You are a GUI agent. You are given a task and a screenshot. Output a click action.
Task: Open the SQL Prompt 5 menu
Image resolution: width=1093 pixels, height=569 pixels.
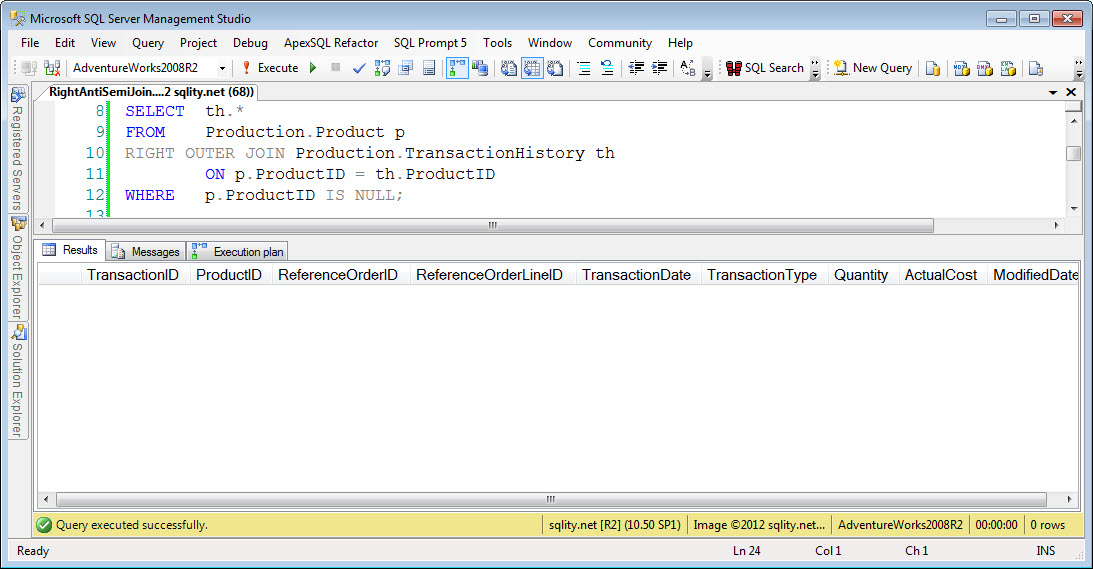pos(430,43)
